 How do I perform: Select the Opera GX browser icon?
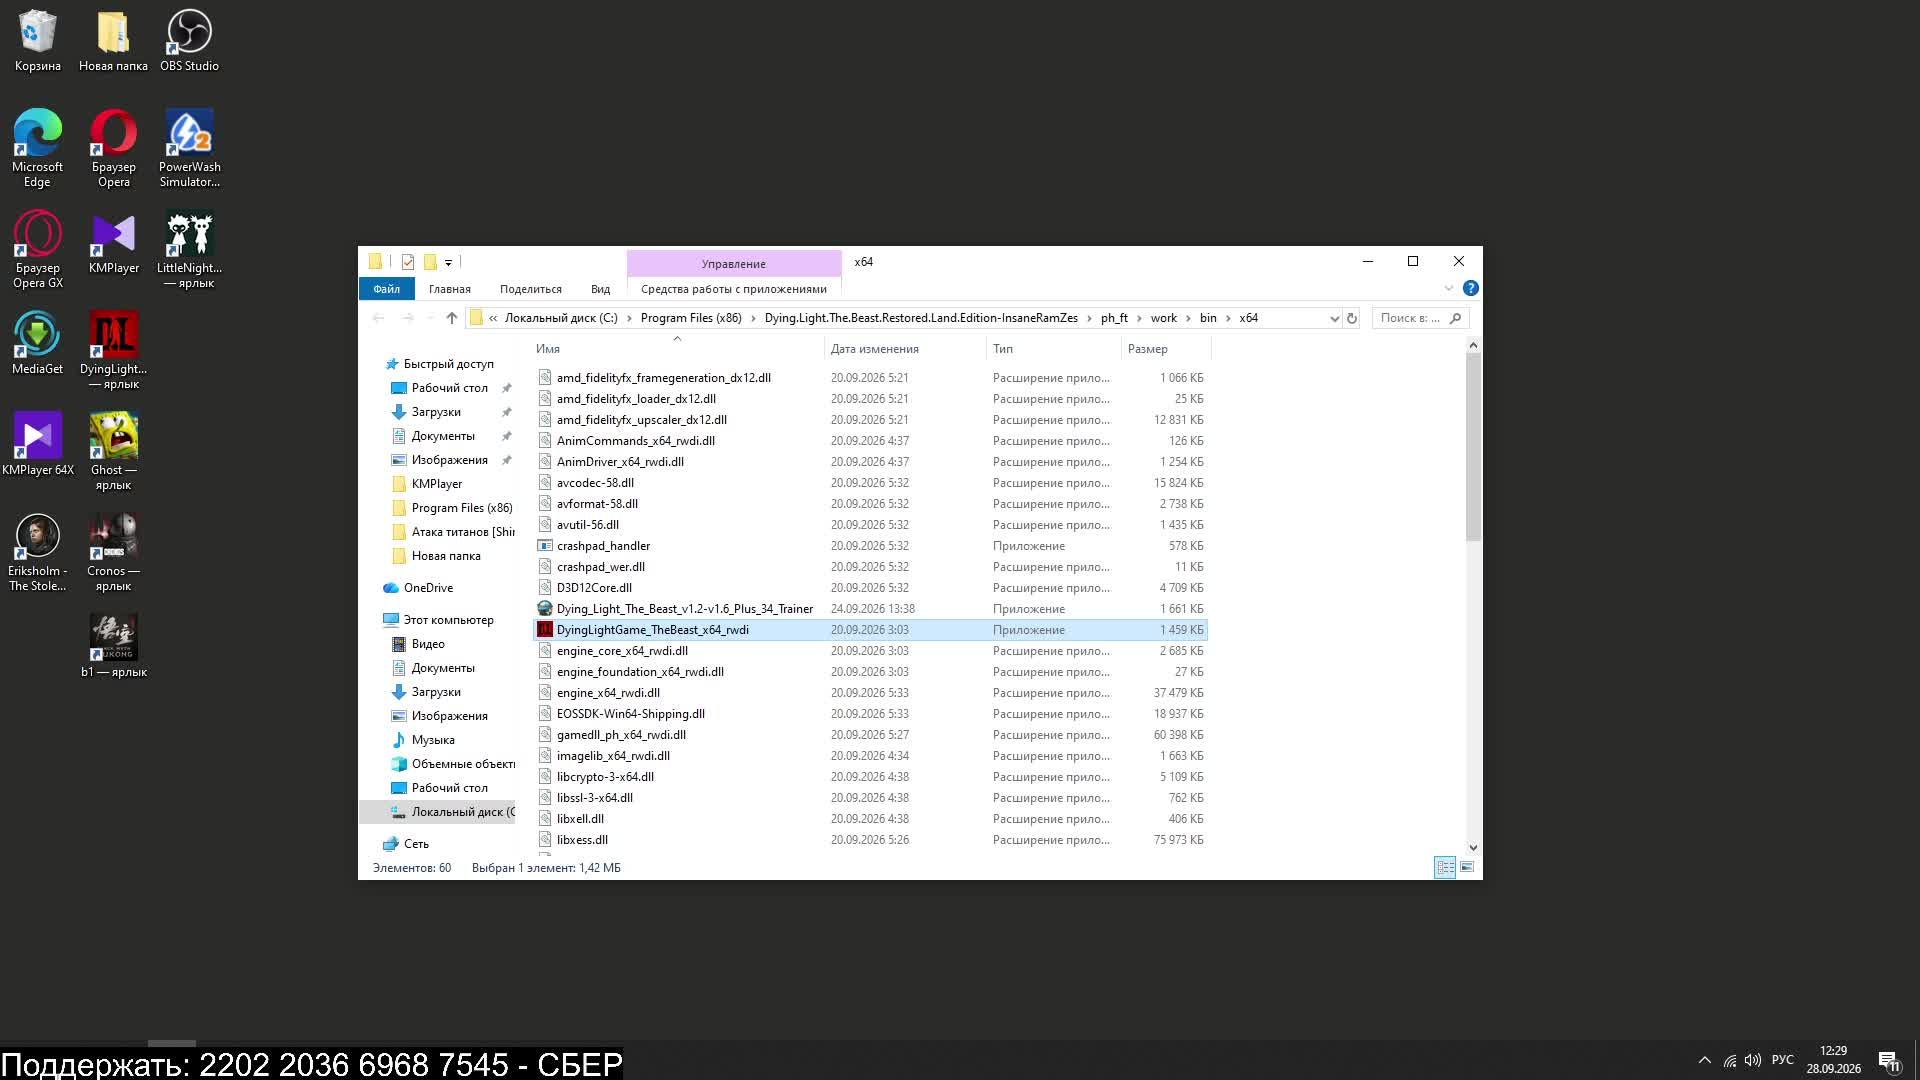pyautogui.click(x=37, y=249)
